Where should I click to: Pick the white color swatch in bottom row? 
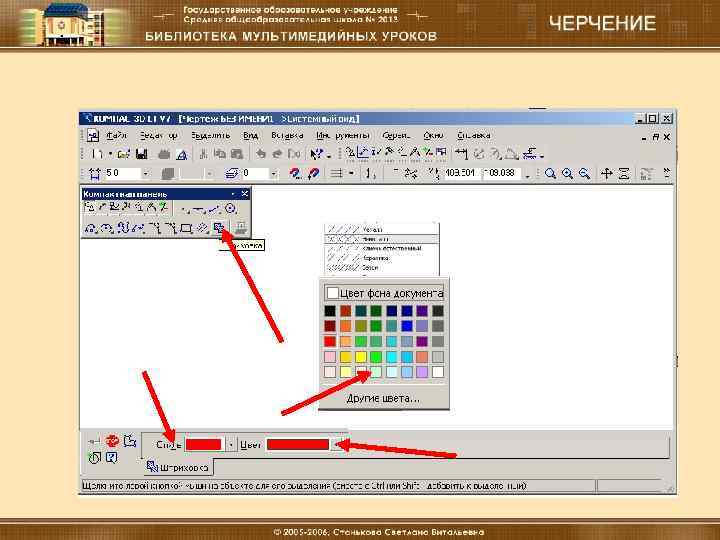click(x=438, y=371)
